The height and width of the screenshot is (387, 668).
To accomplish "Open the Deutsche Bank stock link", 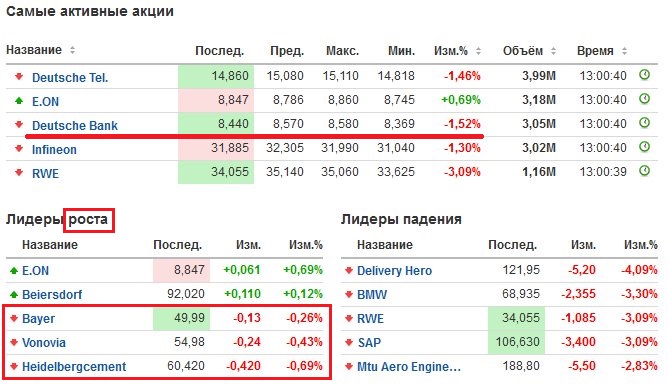I will pyautogui.click(x=75, y=126).
